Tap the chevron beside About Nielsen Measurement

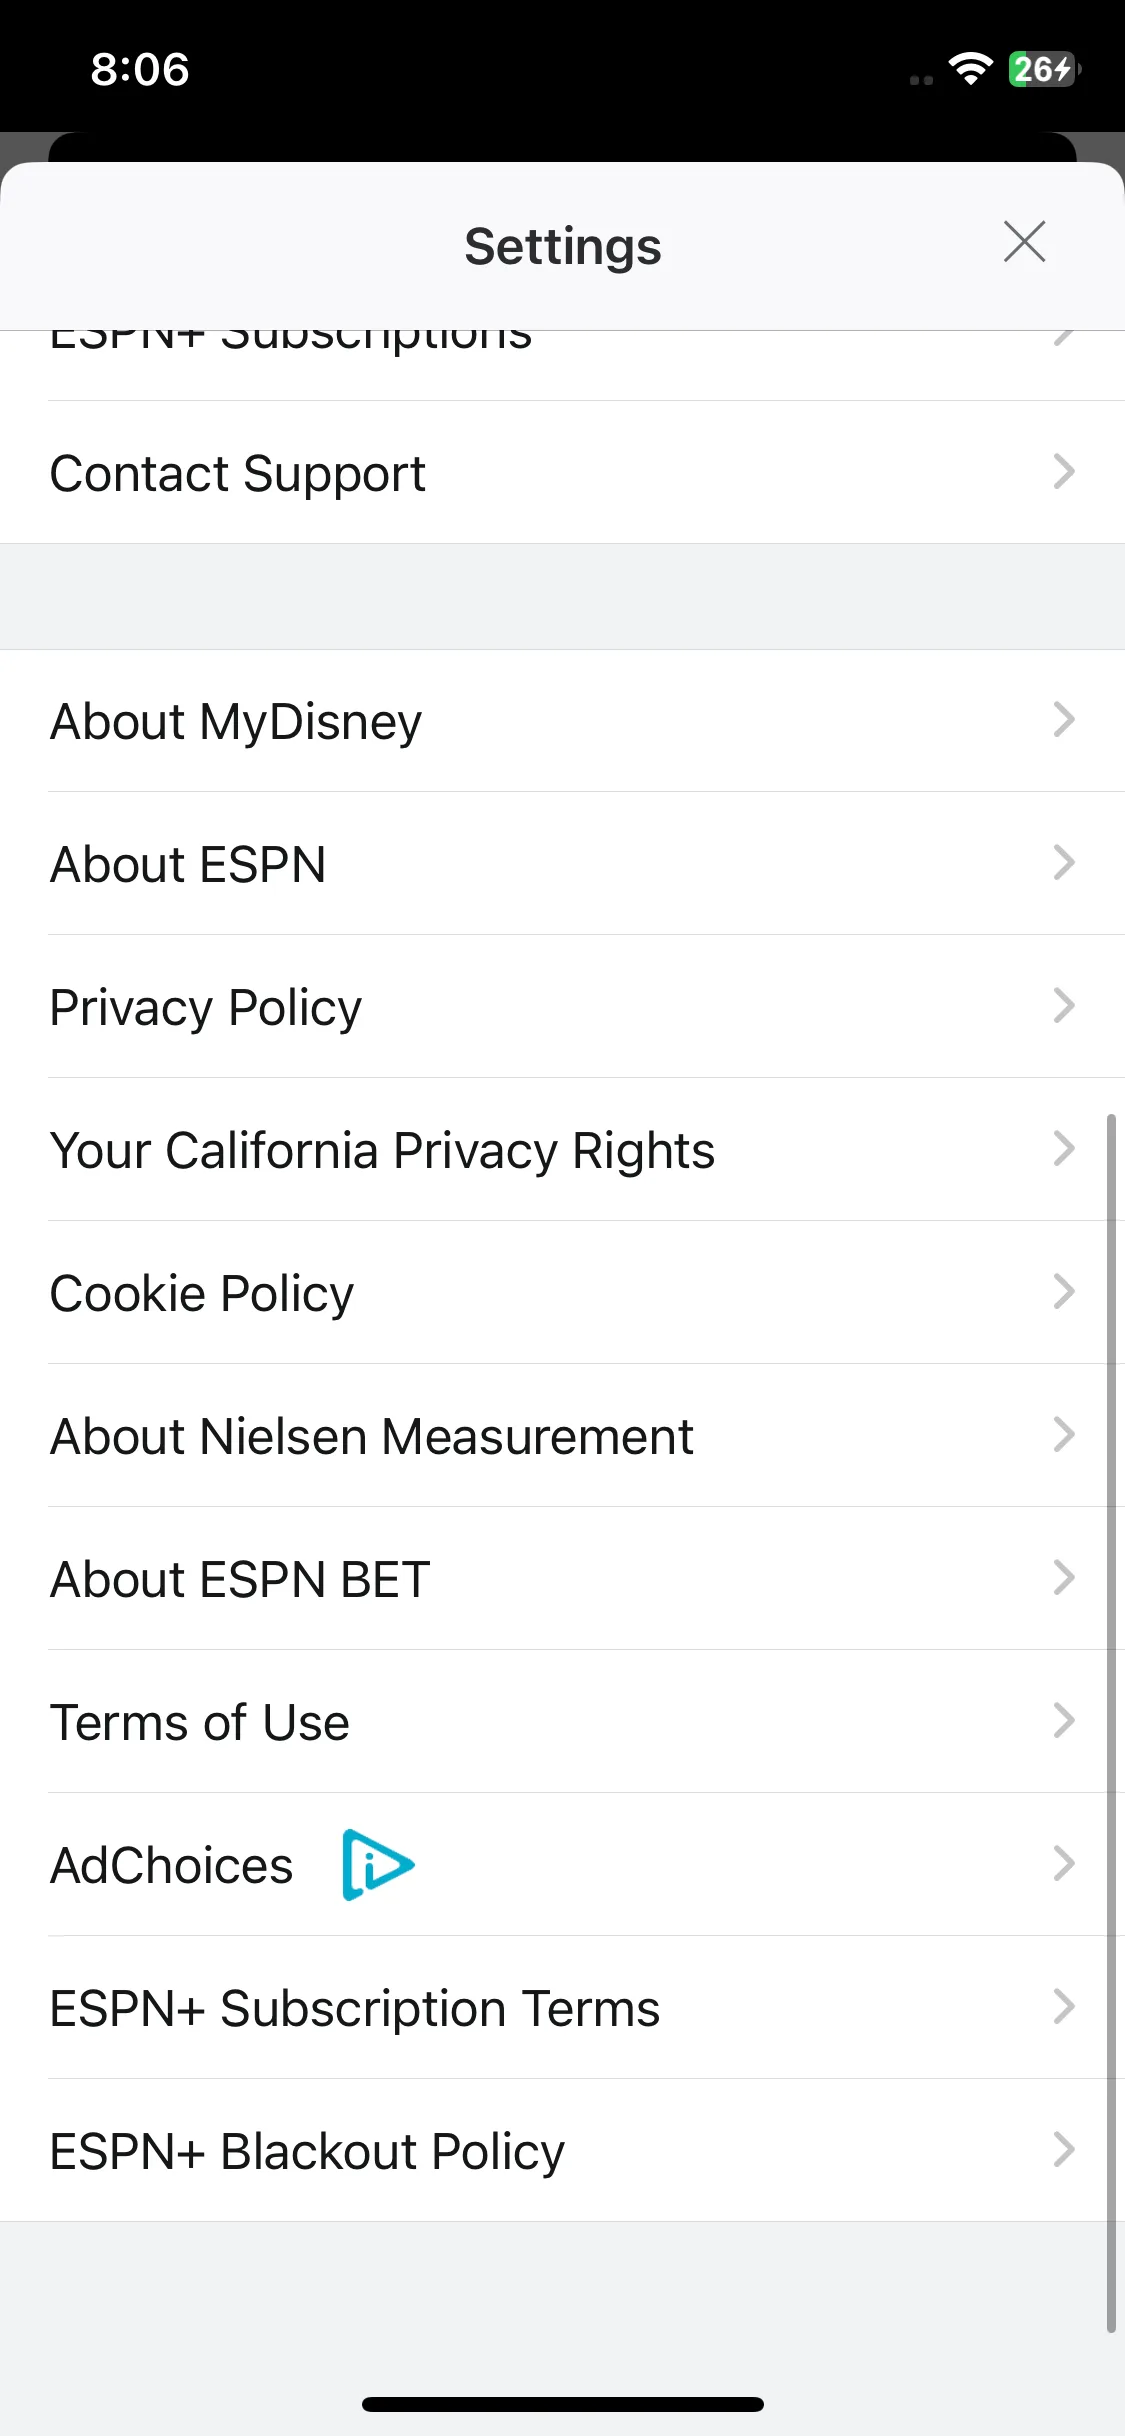tap(1064, 1434)
